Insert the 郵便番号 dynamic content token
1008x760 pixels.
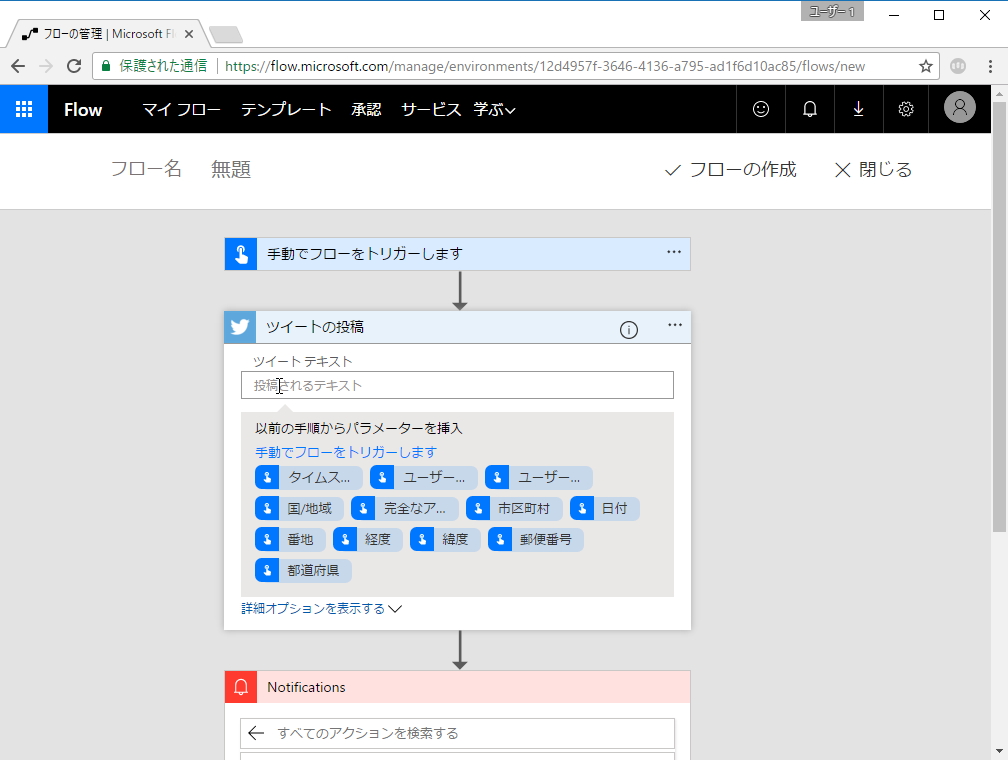coord(535,539)
